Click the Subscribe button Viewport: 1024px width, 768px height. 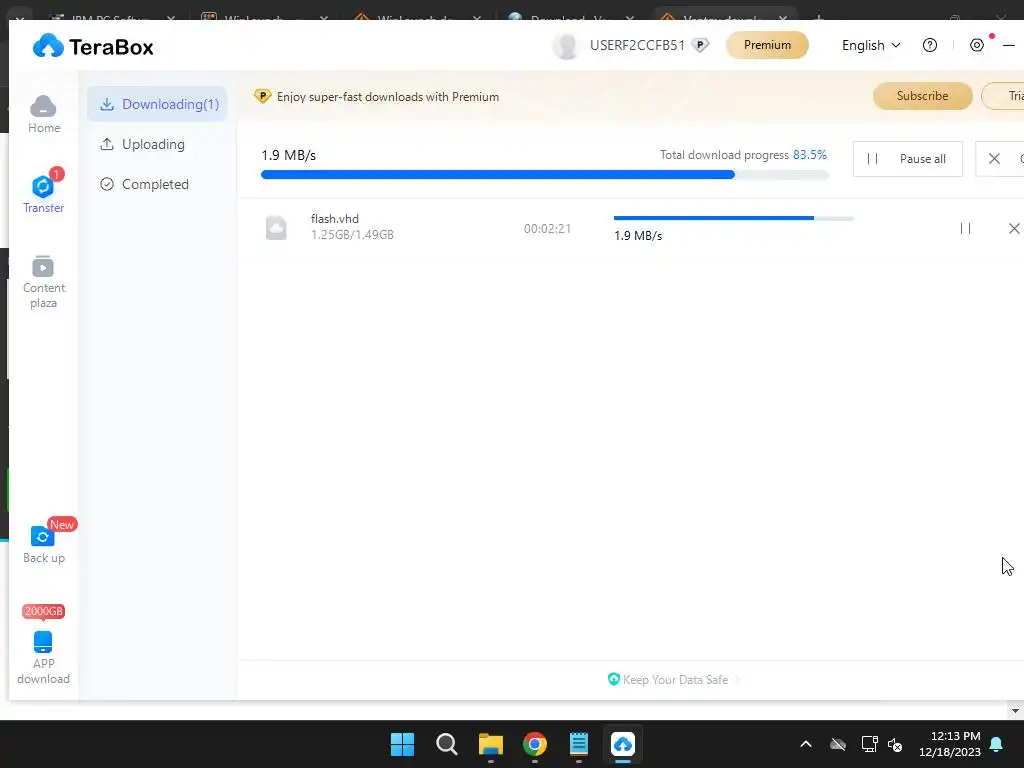[x=922, y=96]
